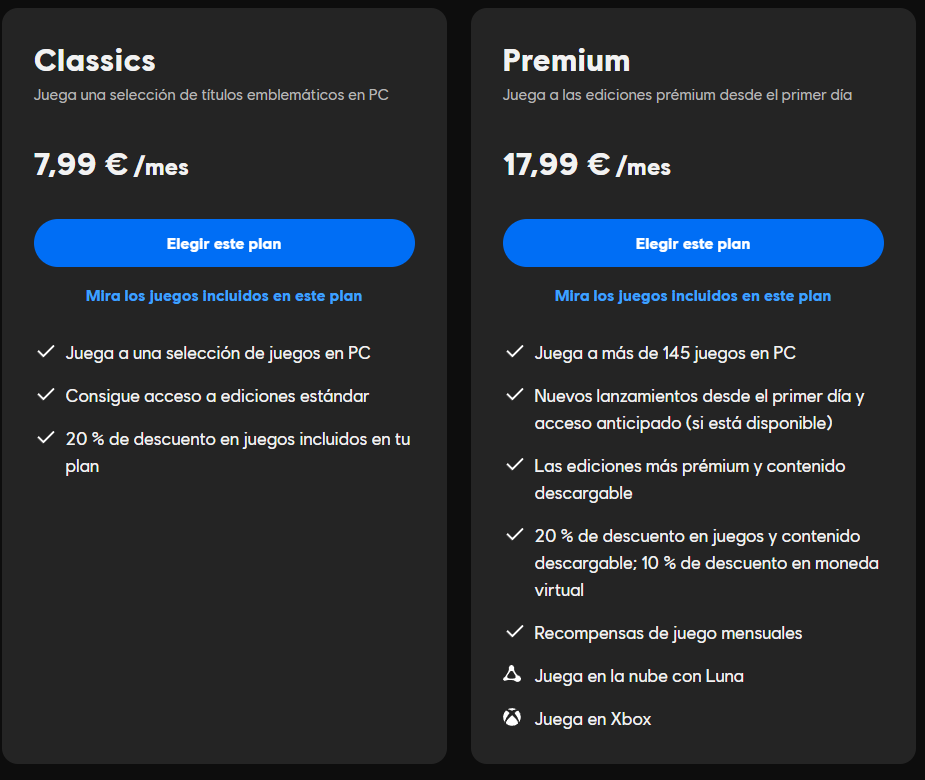Viewport: 925px width, 780px height.
Task: Click the Luna cloud gaming icon
Action: [512, 675]
